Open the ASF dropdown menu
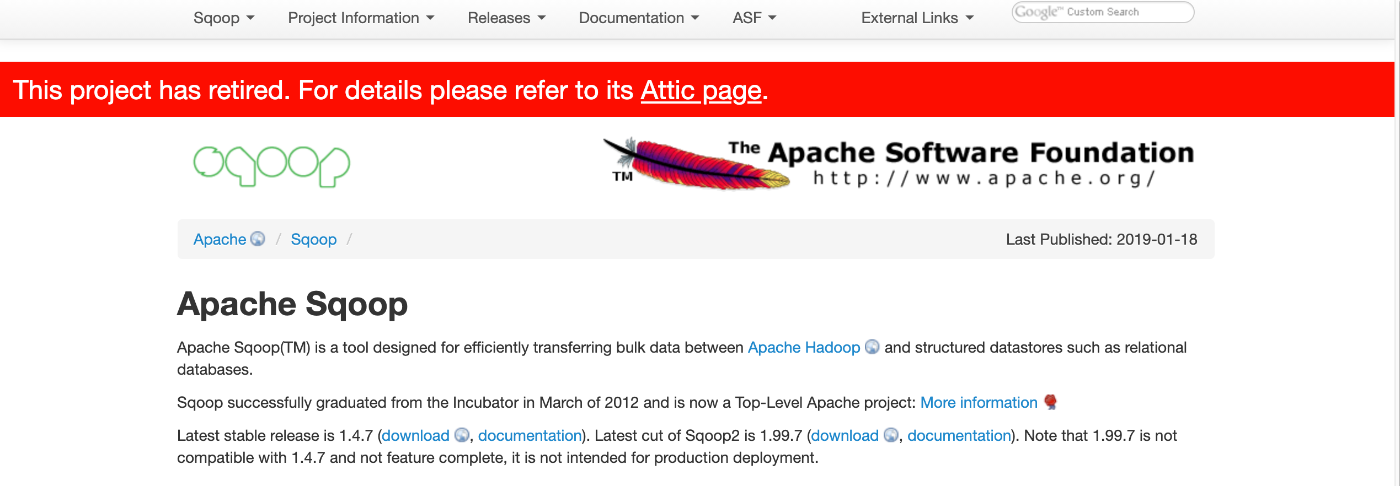Image resolution: width=1400 pixels, height=486 pixels. coord(754,18)
